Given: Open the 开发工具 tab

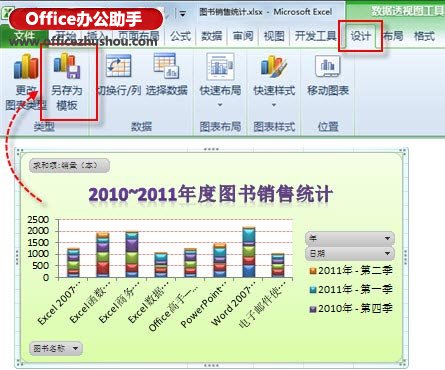Looking at the screenshot, I should point(315,36).
